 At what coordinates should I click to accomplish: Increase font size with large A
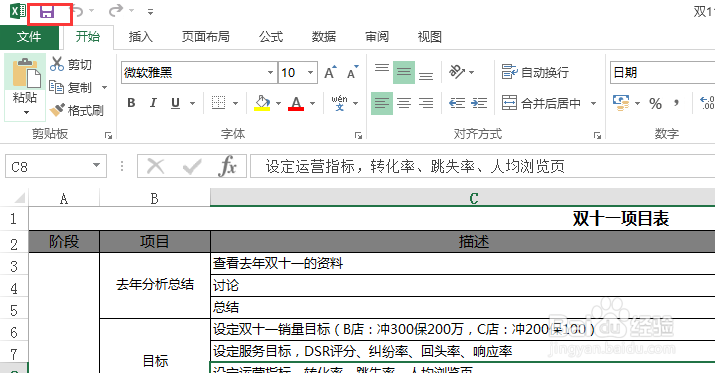tap(330, 72)
